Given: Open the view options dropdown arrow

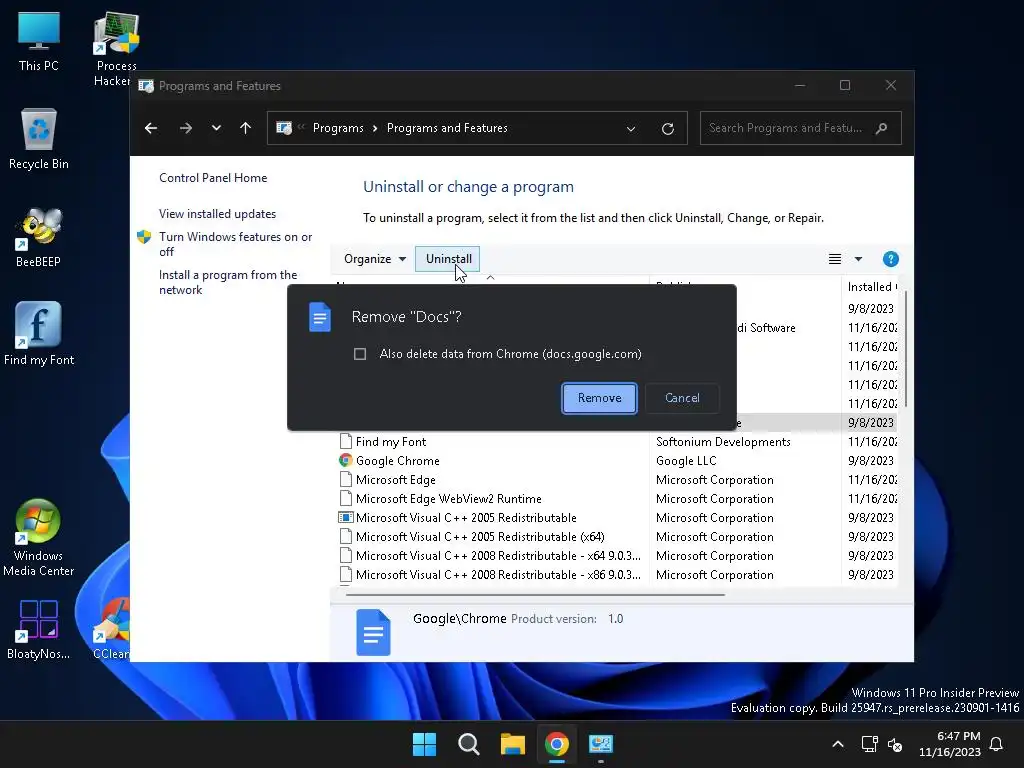Looking at the screenshot, I should [858, 259].
